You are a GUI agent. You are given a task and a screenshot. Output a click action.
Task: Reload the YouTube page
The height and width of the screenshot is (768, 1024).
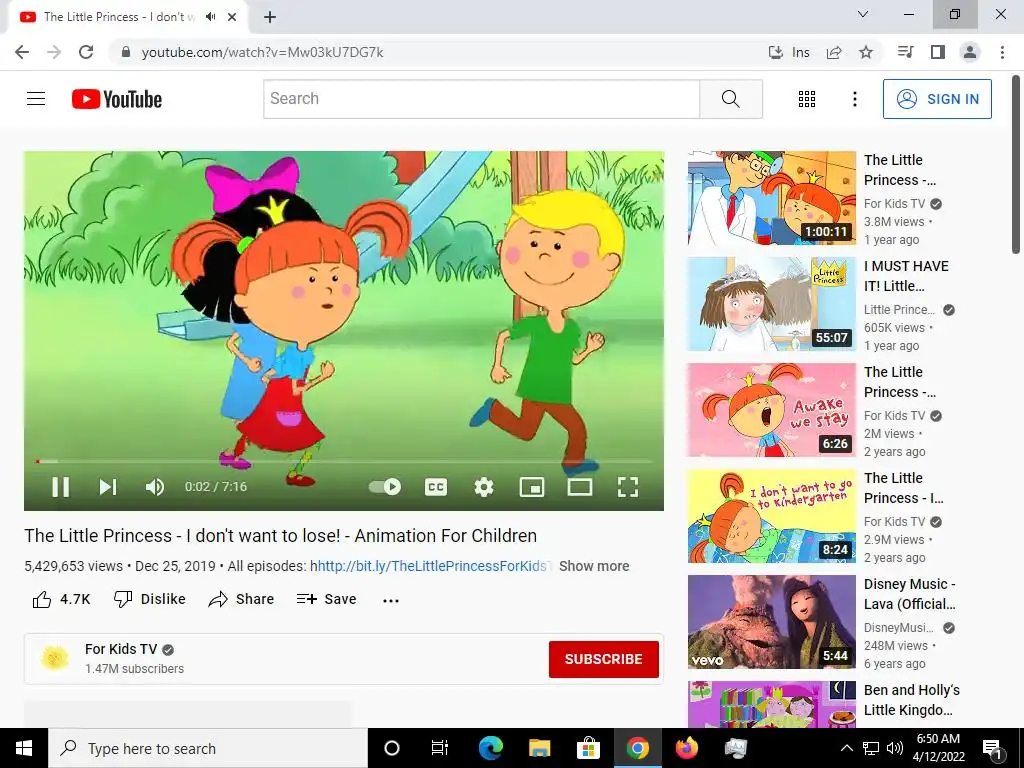(x=86, y=52)
